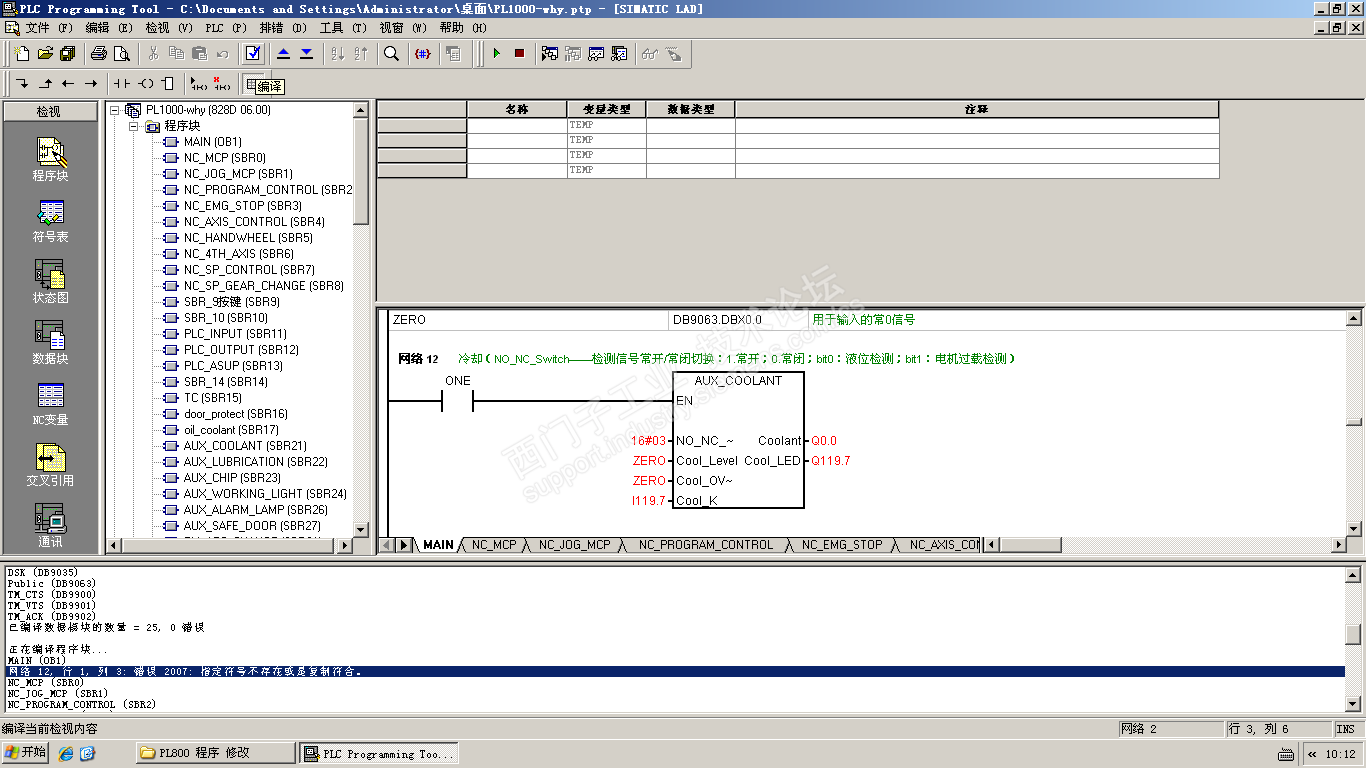This screenshot has height=768, width=1366.
Task: Open the find magnifier tool
Action: [392, 53]
